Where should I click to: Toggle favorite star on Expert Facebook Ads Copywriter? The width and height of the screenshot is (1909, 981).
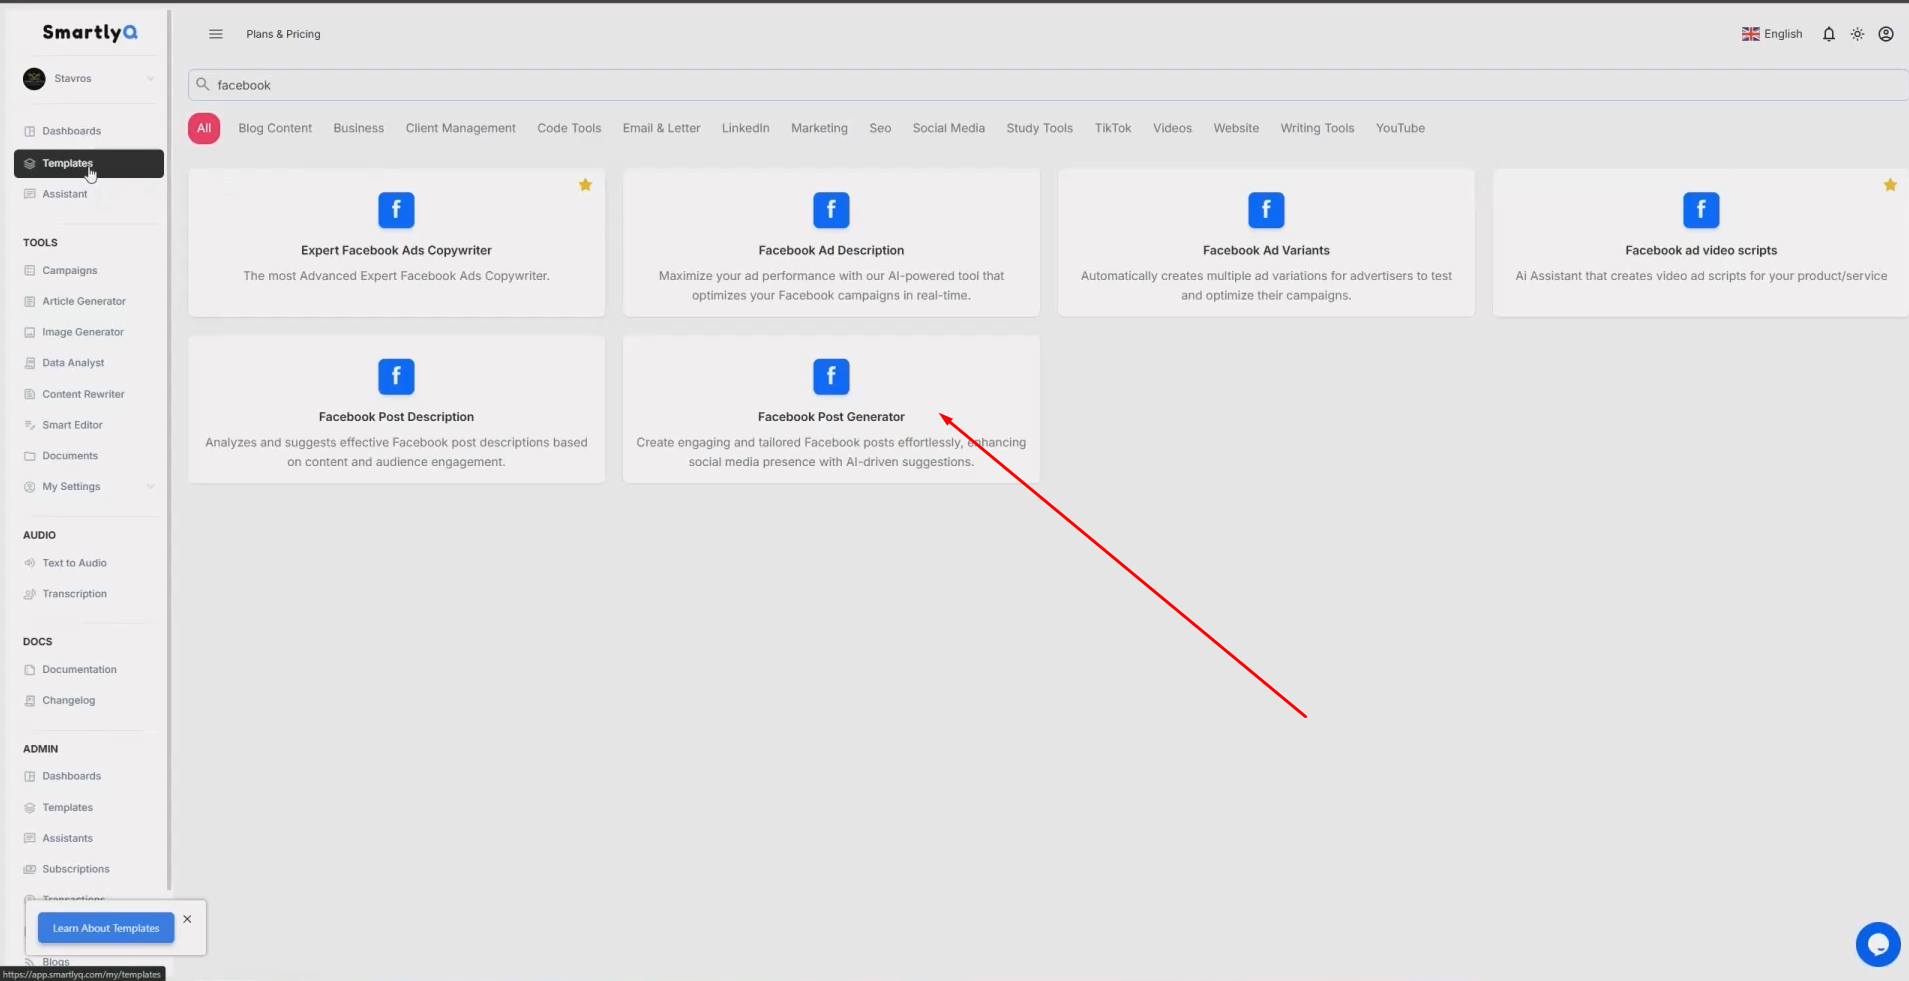coord(586,185)
